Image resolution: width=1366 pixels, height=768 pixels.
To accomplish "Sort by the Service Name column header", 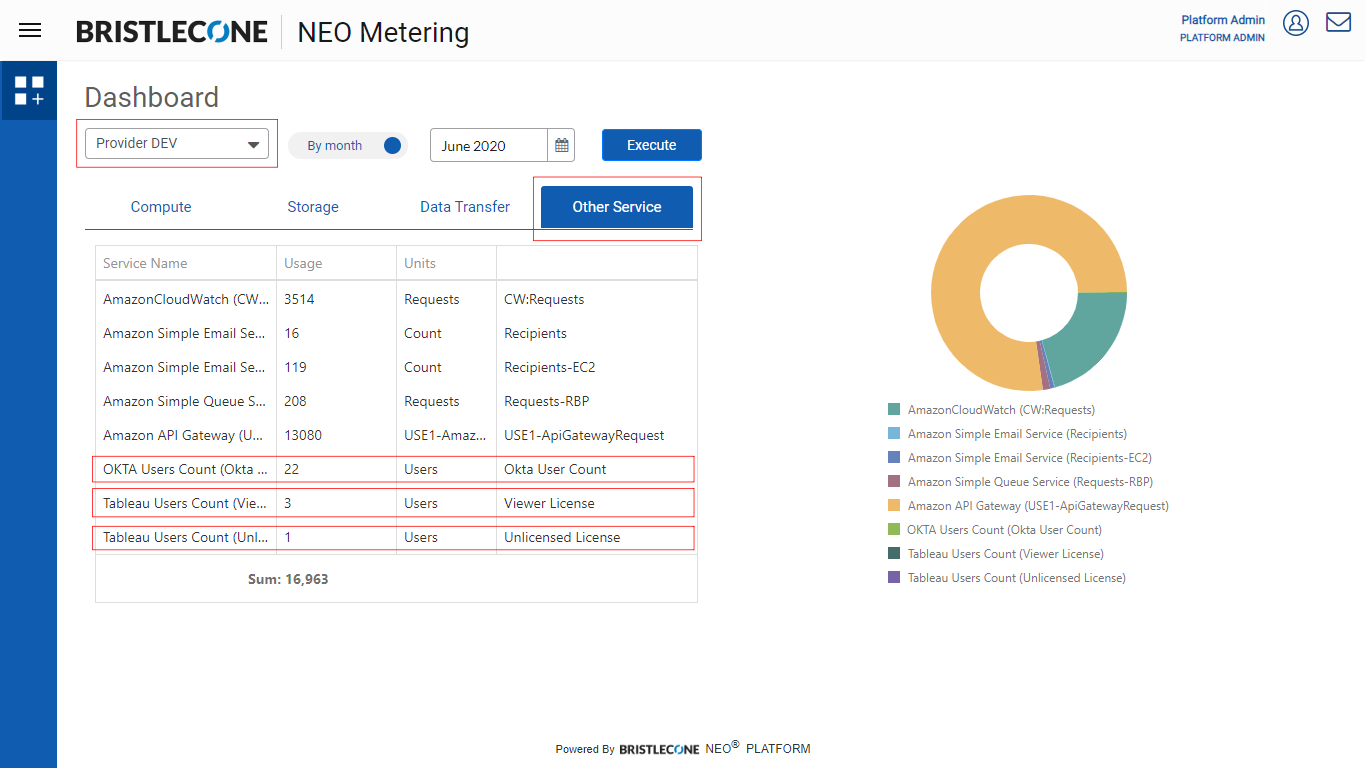I will tap(146, 264).
